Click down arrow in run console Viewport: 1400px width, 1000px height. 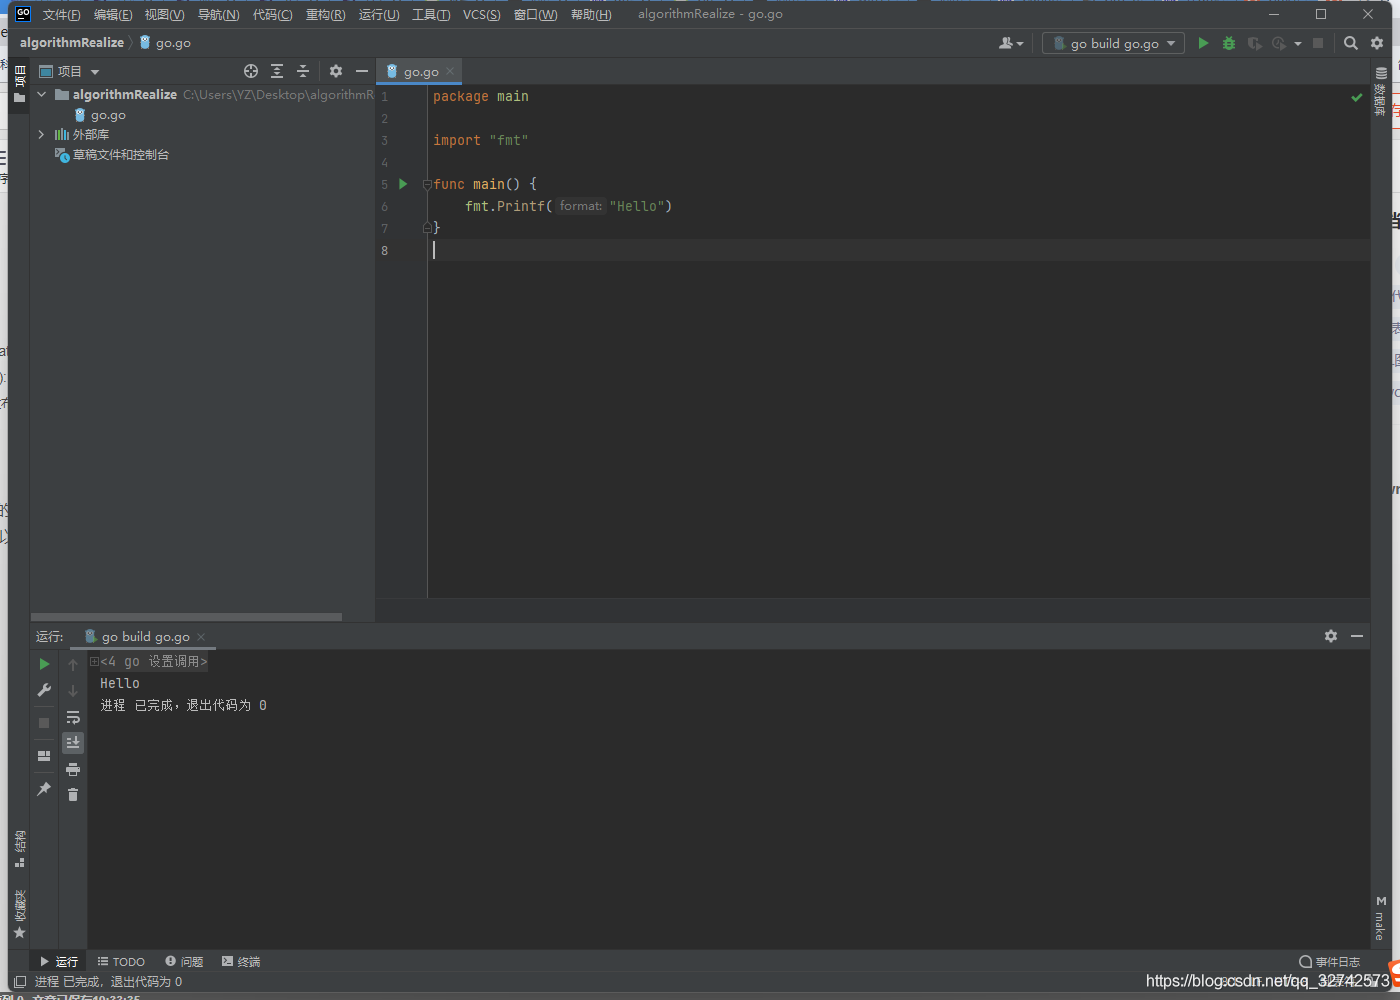click(x=73, y=690)
